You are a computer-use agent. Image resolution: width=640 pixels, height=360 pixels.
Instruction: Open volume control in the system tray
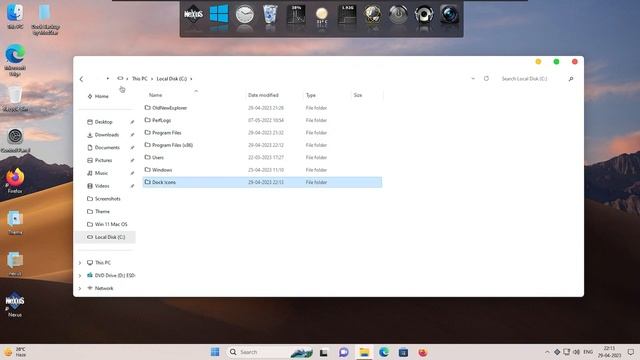(x=576, y=352)
